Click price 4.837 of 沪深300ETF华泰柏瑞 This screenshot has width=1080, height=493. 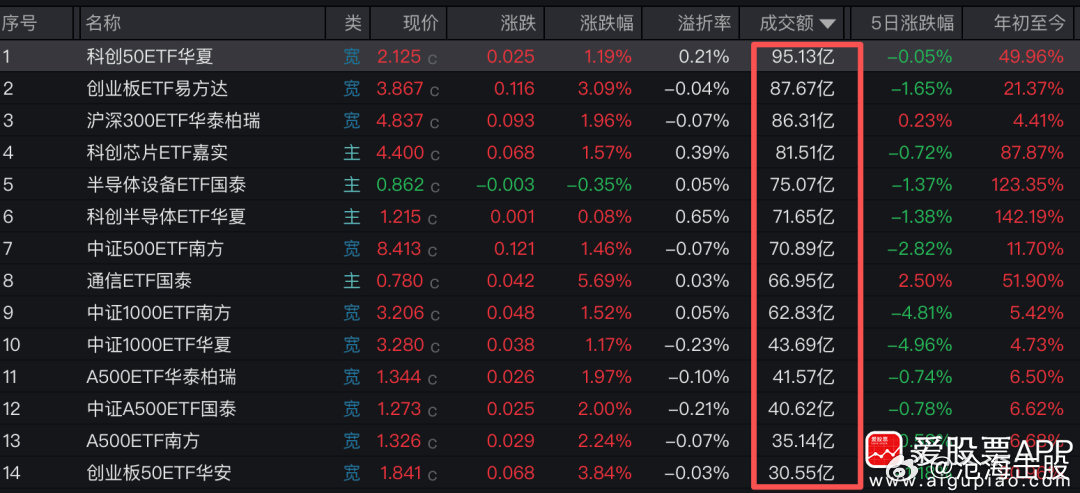click(401, 120)
